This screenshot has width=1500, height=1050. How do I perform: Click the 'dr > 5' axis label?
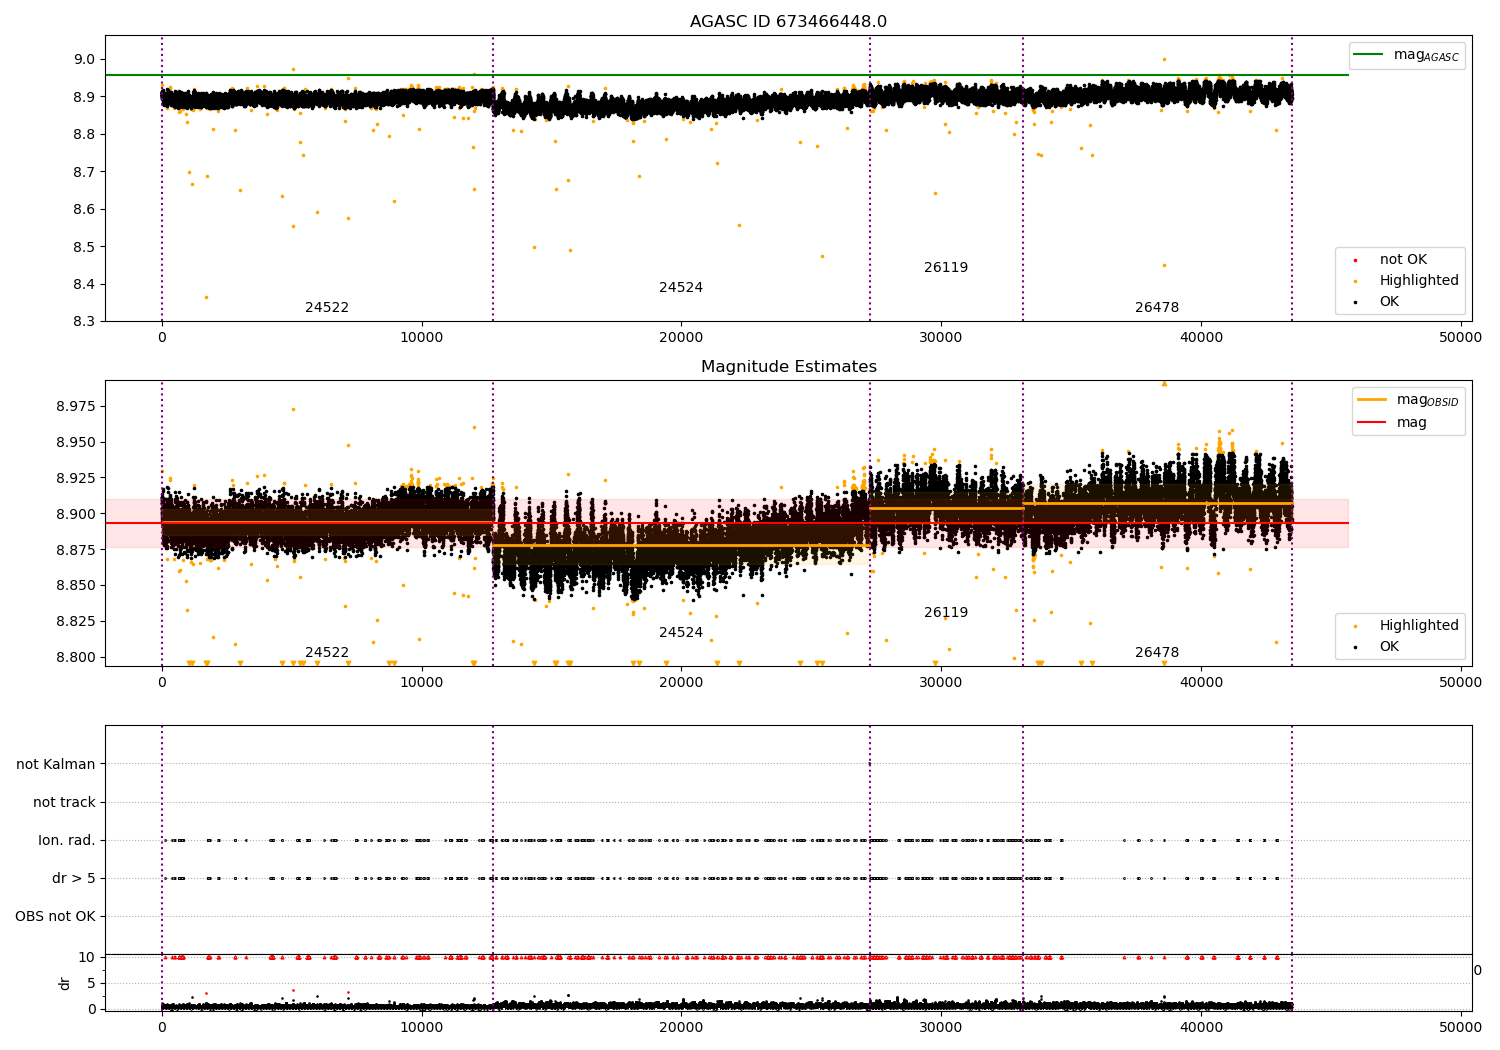click(74, 878)
